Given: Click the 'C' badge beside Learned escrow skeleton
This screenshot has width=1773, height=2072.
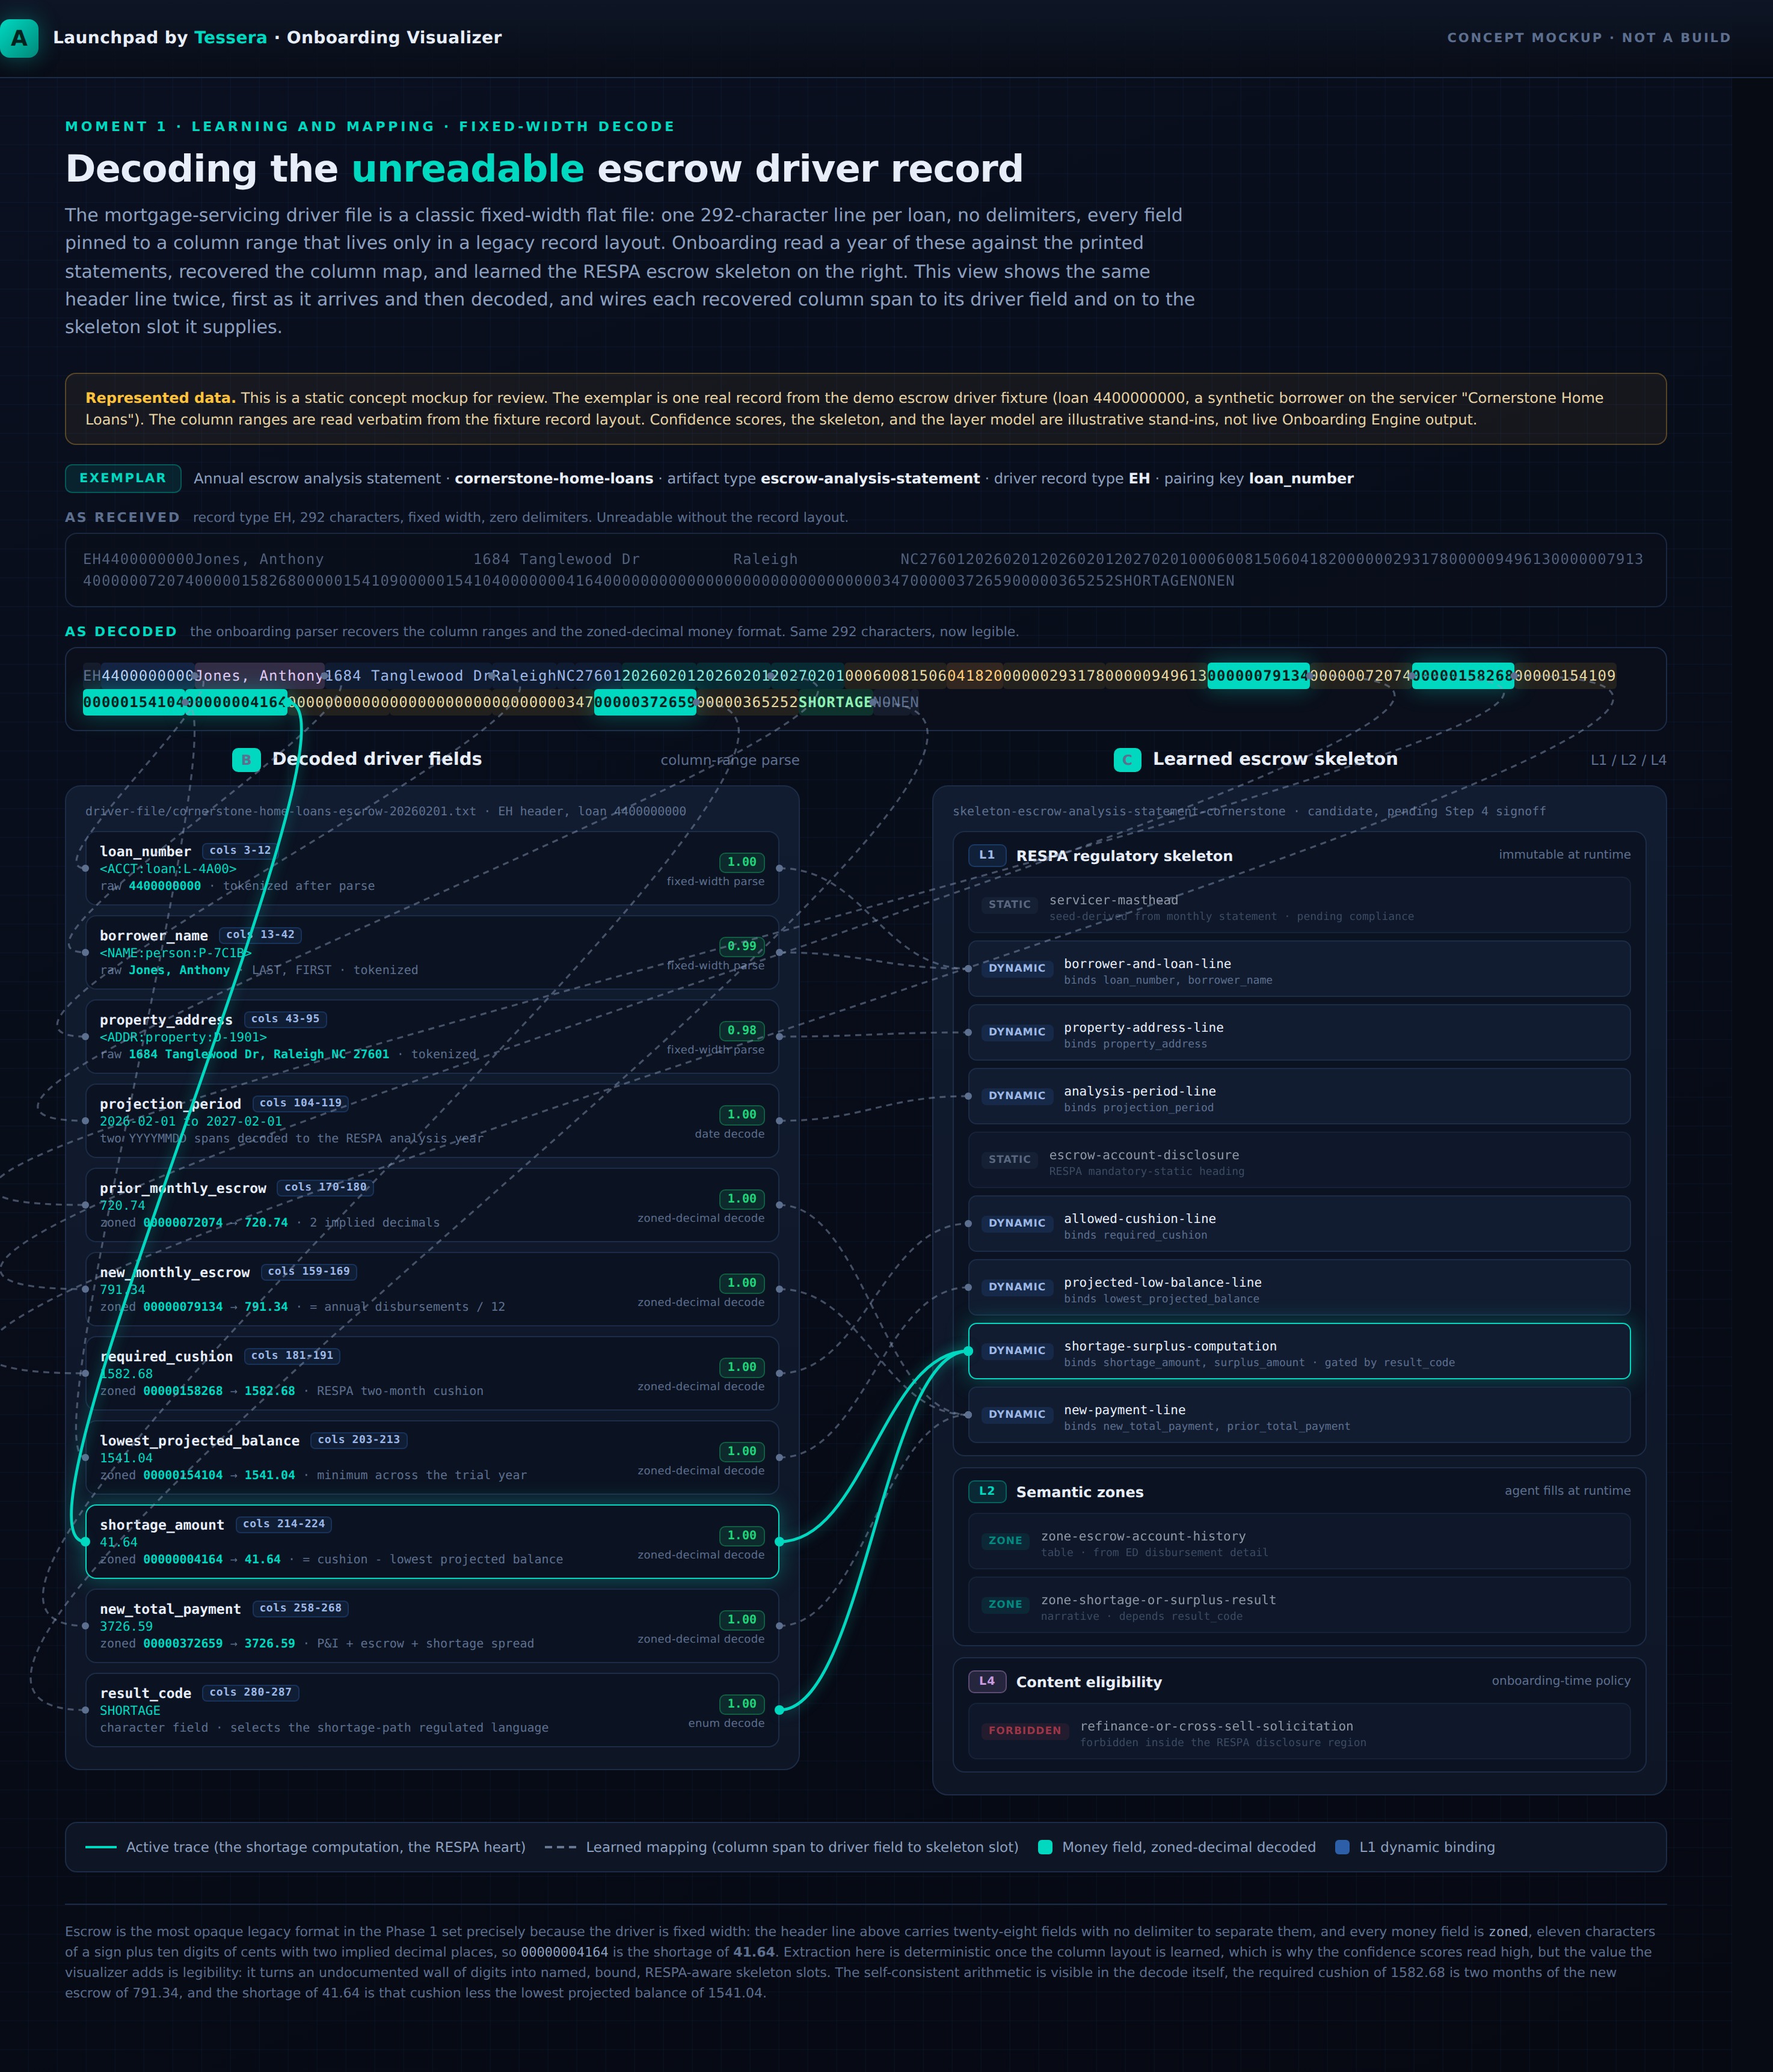Looking at the screenshot, I should 1127,760.
